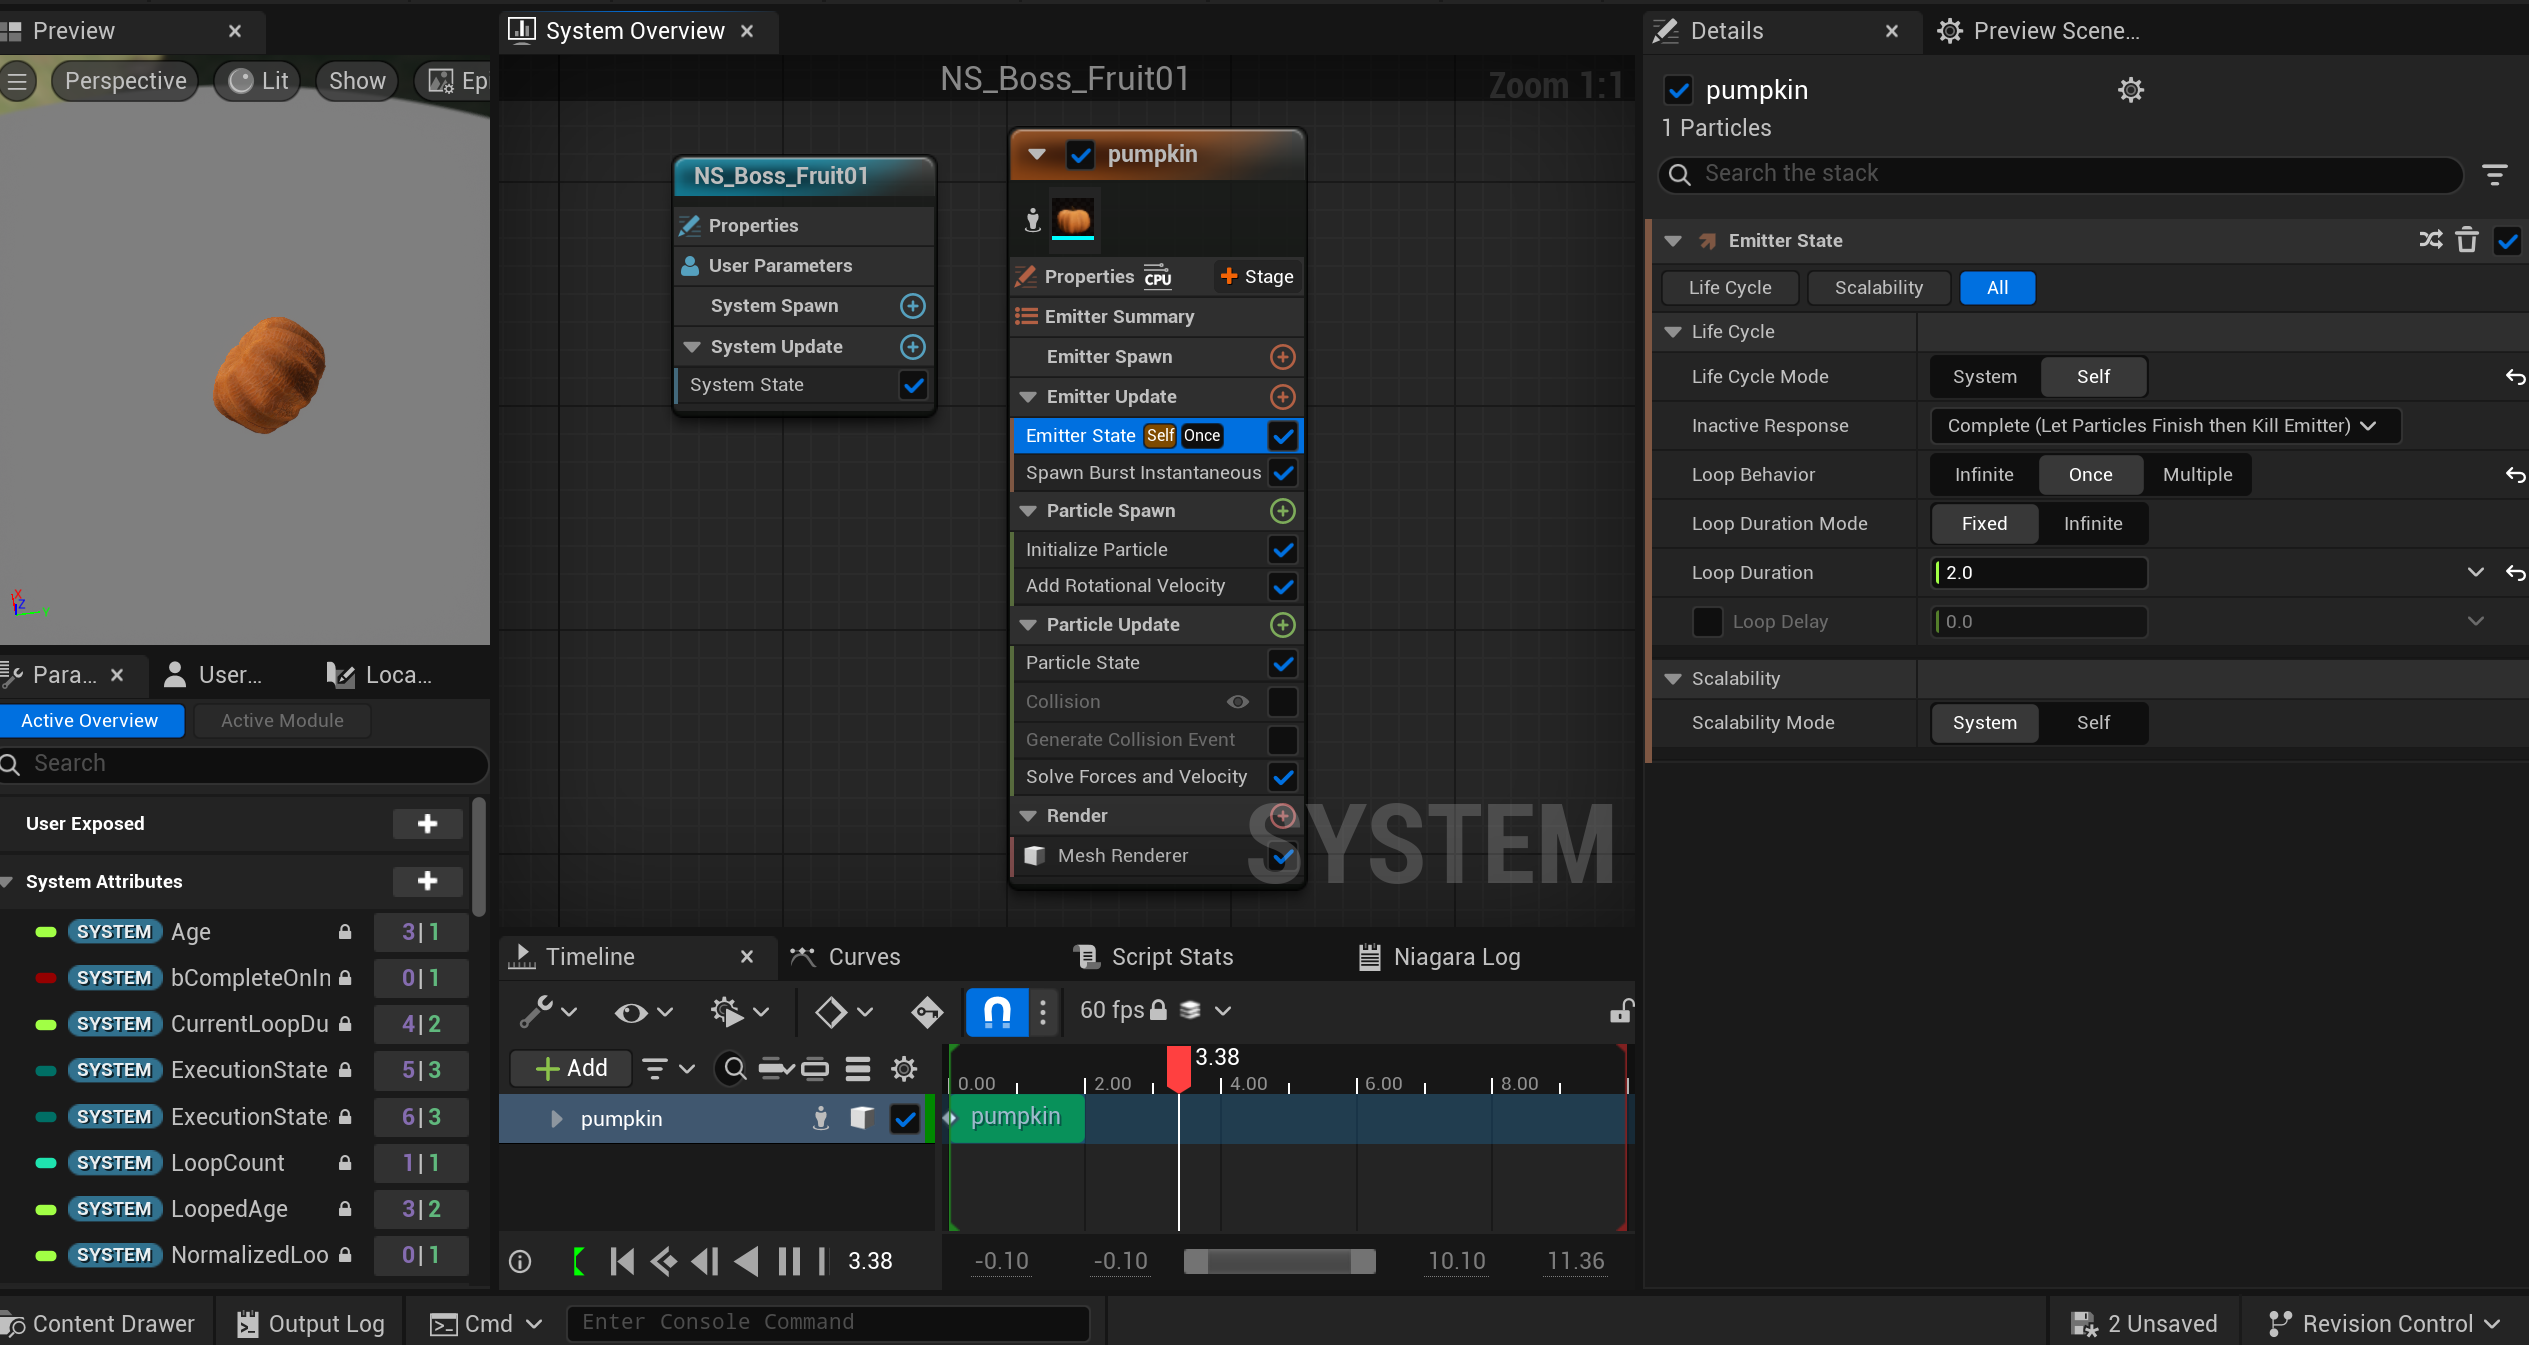Viewport: 2529px width, 1345px height.
Task: Pause the timeline playback
Action: [x=789, y=1261]
